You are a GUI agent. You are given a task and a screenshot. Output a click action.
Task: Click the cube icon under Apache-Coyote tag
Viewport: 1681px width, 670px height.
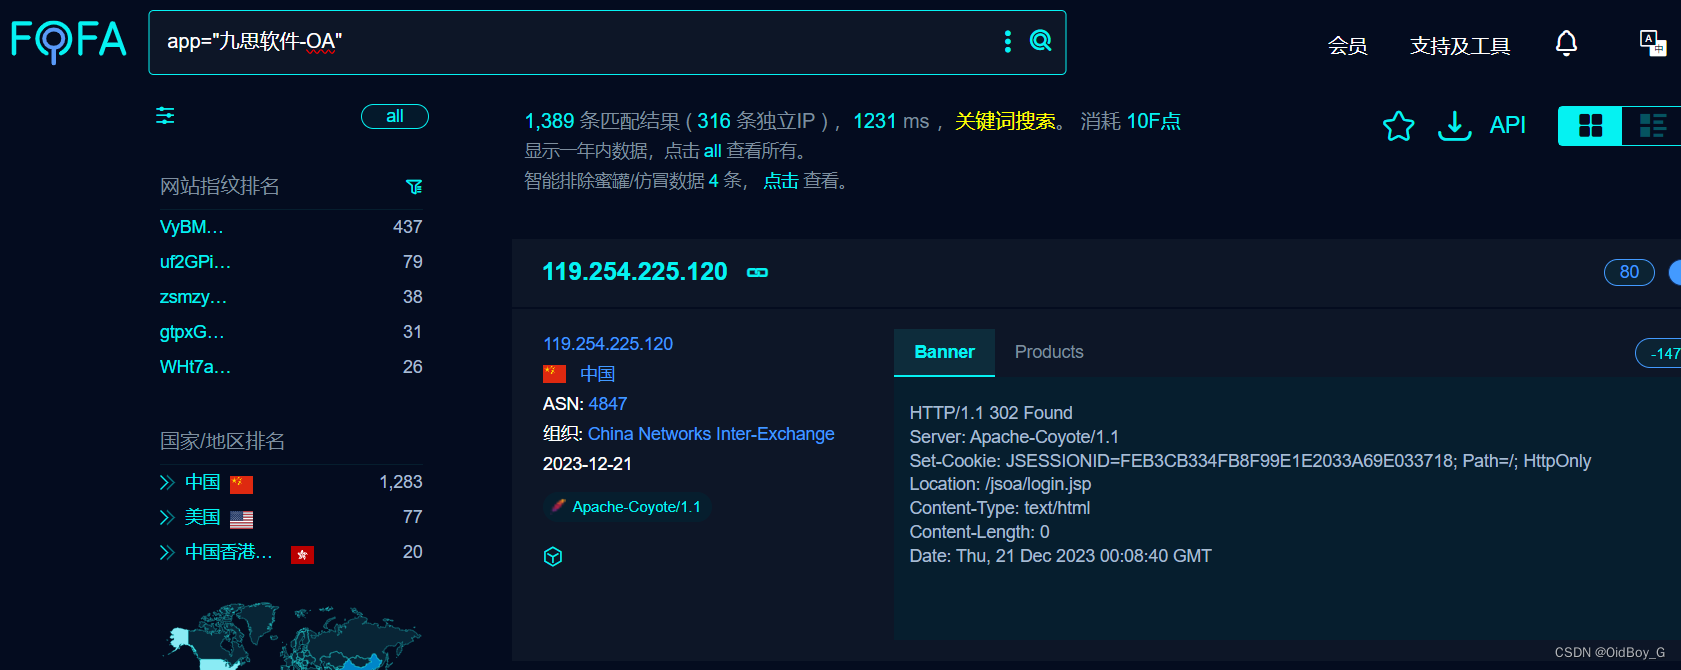coord(553,556)
